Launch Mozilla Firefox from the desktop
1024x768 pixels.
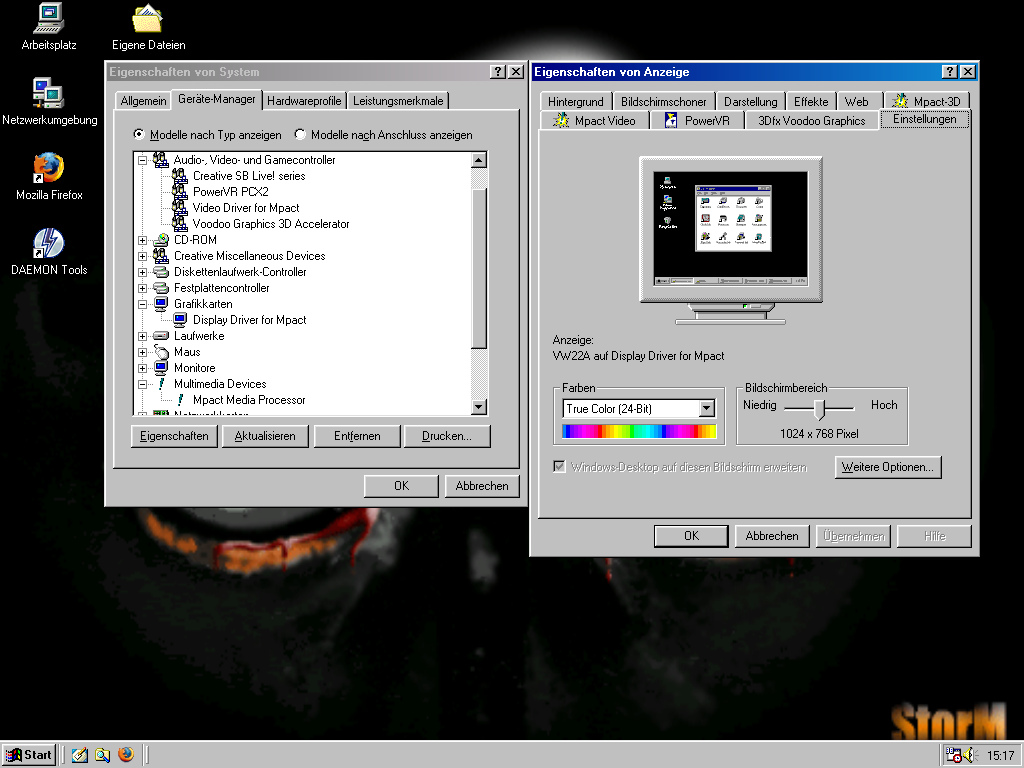click(x=49, y=168)
